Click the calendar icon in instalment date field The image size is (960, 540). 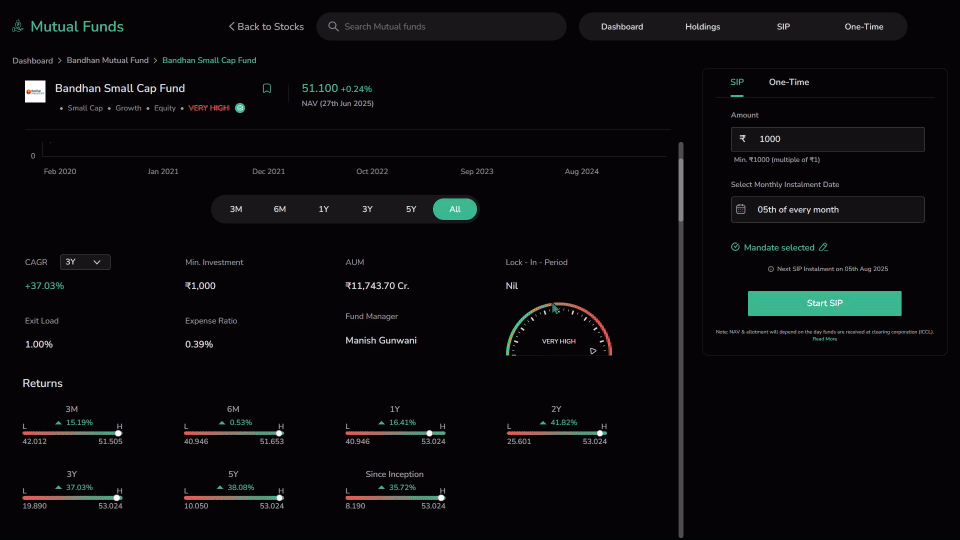pyautogui.click(x=741, y=209)
